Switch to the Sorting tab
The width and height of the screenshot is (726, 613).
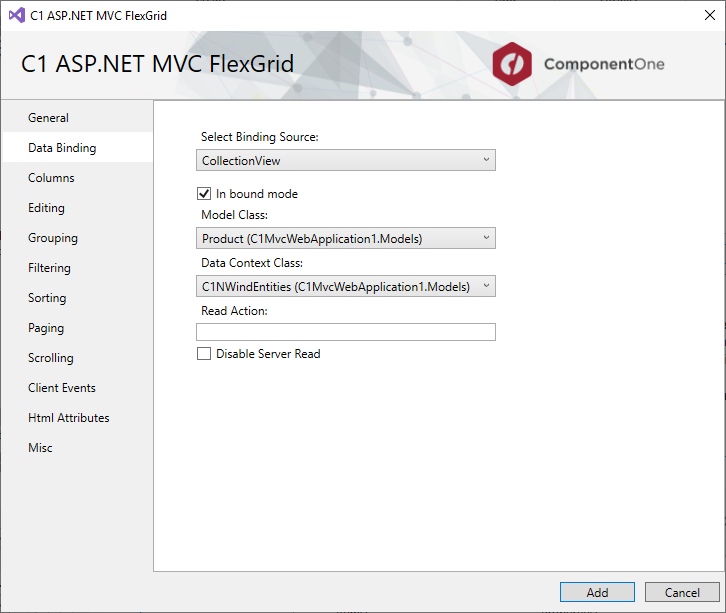click(47, 298)
